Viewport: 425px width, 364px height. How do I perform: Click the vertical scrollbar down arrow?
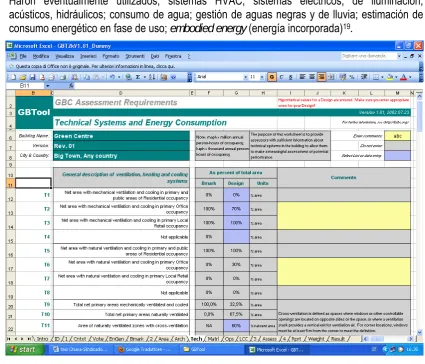point(420,332)
